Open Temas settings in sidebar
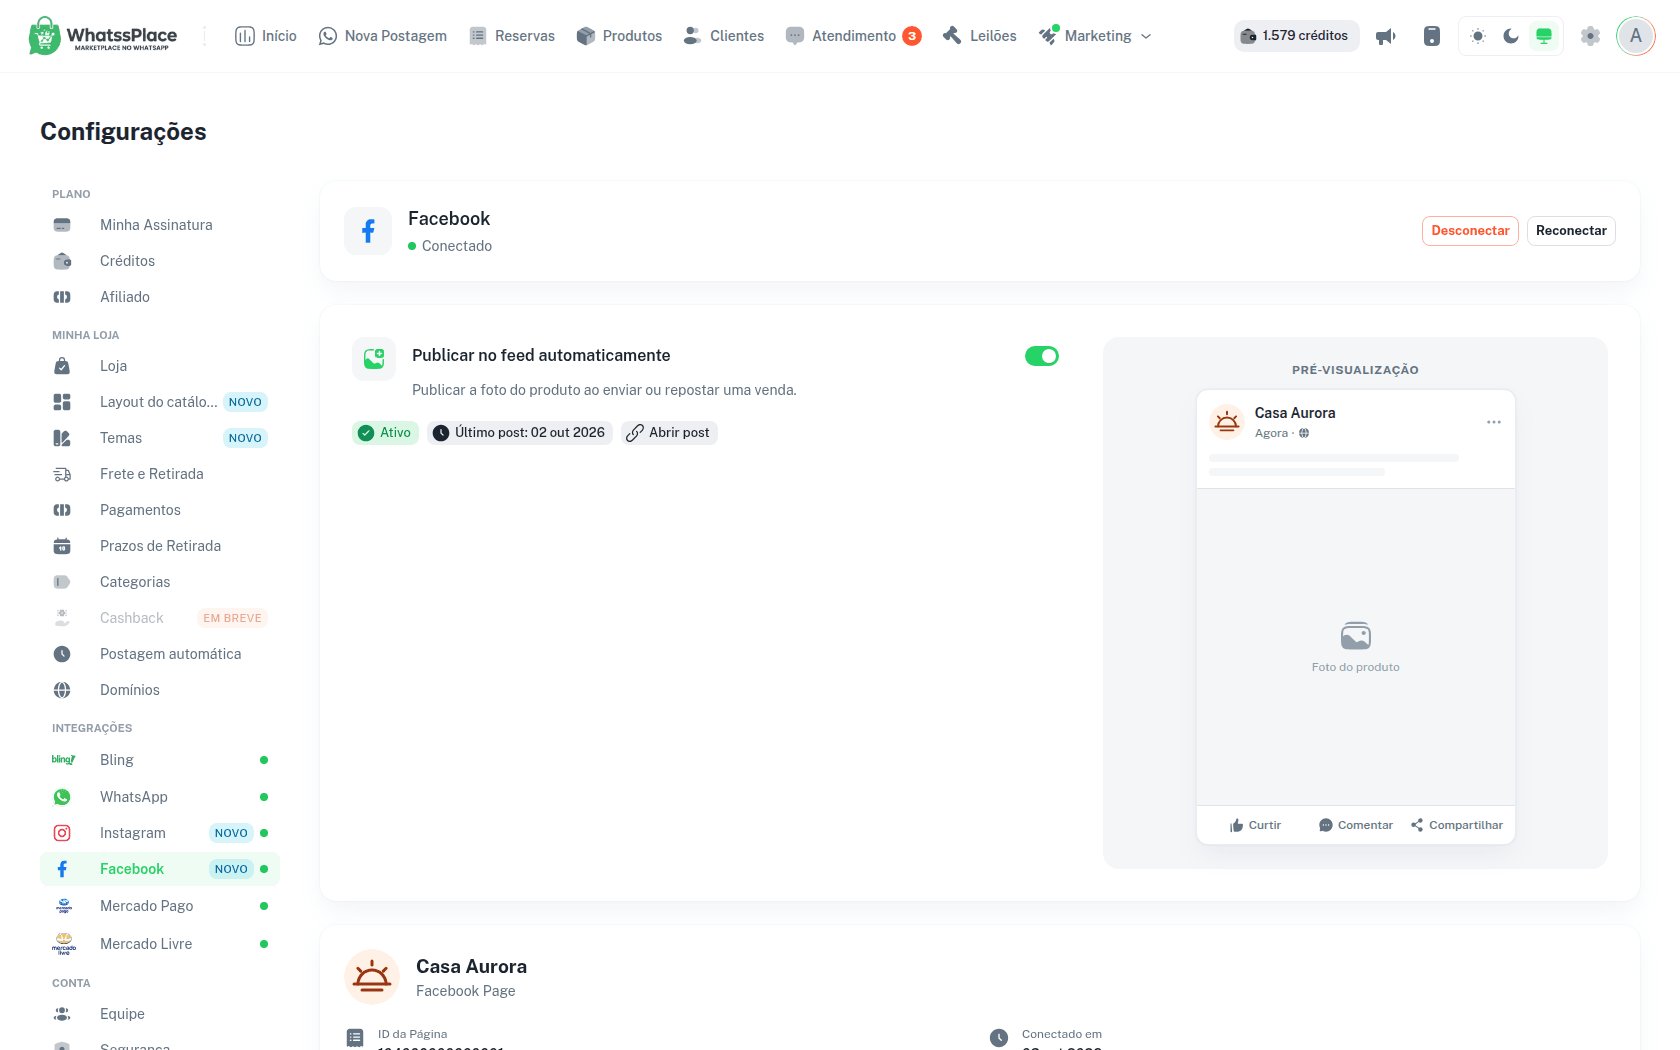This screenshot has height=1050, width=1680. point(160,438)
